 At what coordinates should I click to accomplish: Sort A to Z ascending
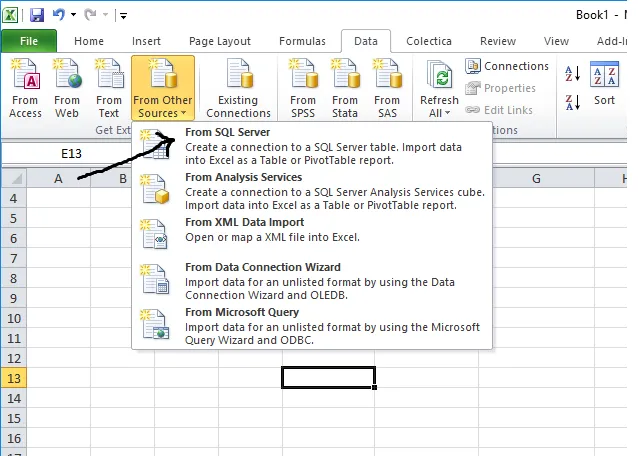tap(572, 74)
